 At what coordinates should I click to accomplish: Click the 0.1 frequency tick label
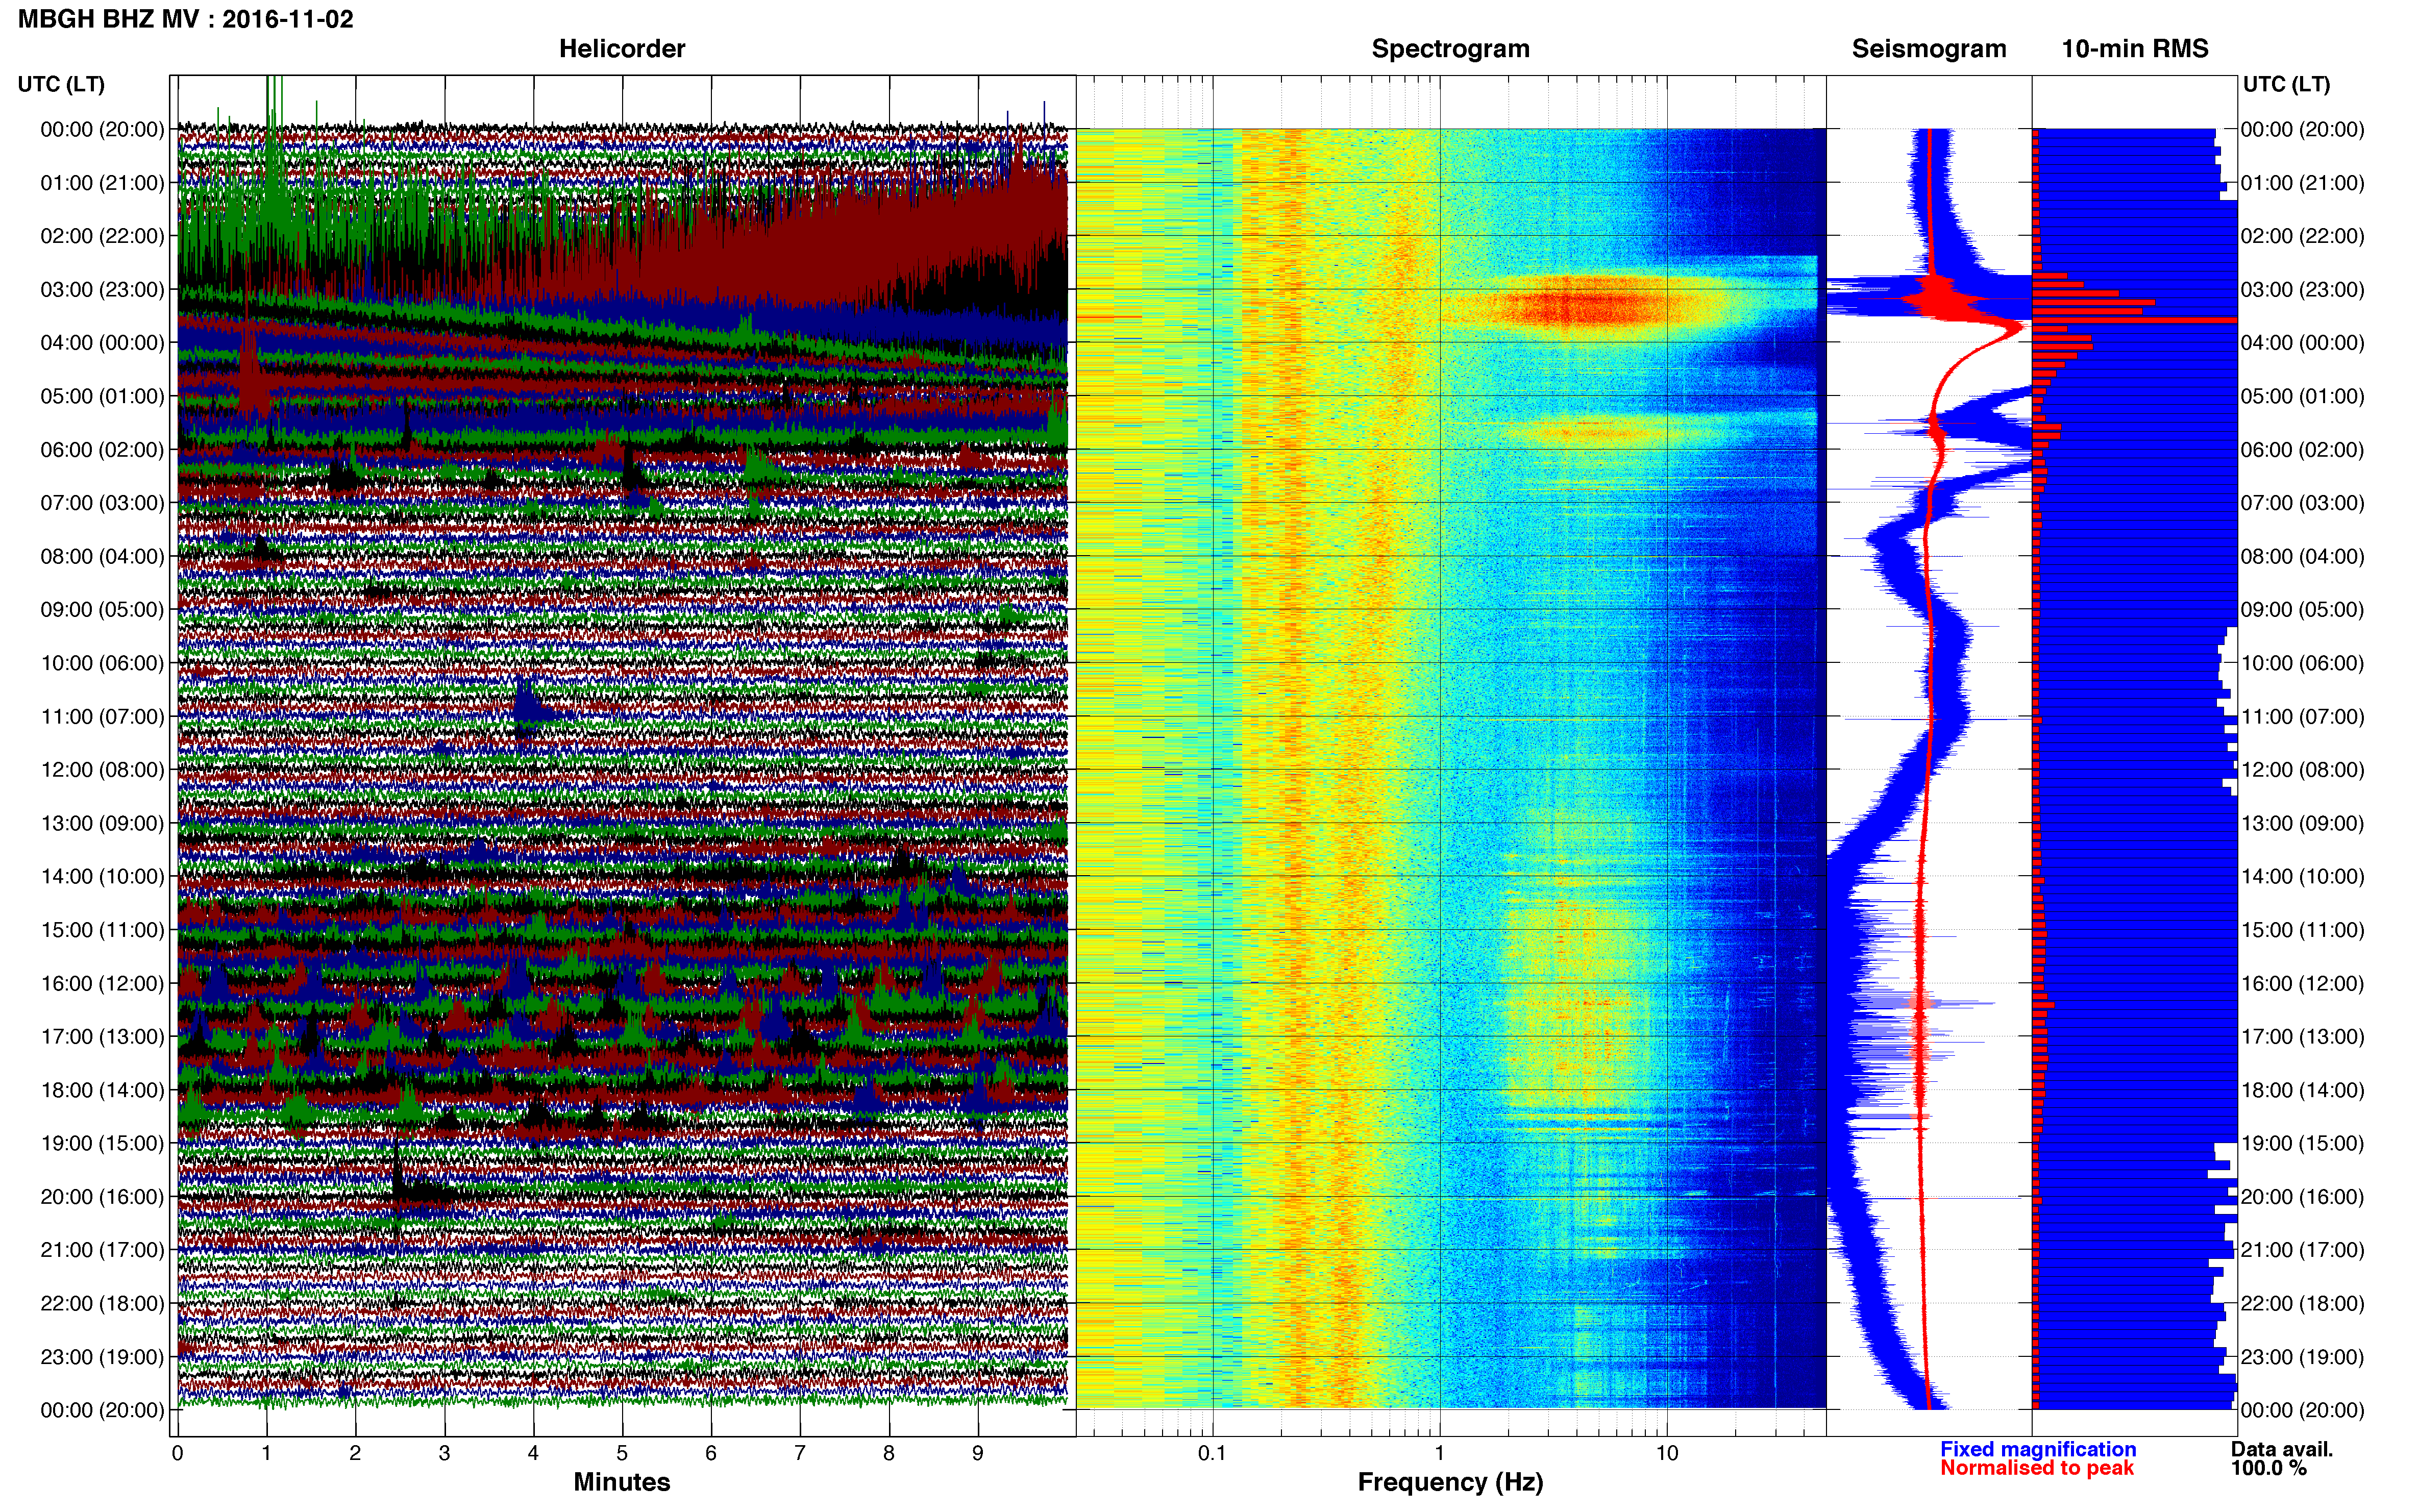coord(1212,1453)
